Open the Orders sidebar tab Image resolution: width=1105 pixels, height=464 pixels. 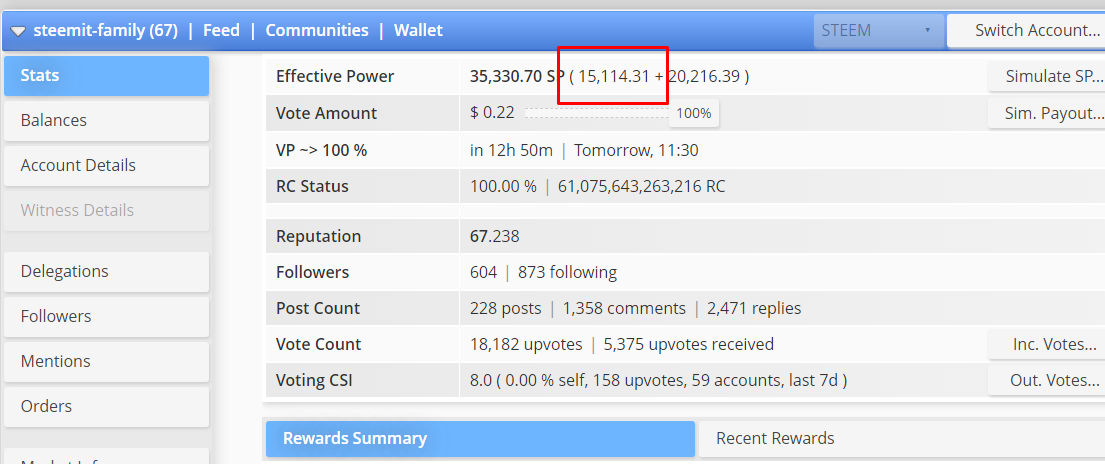[106, 407]
